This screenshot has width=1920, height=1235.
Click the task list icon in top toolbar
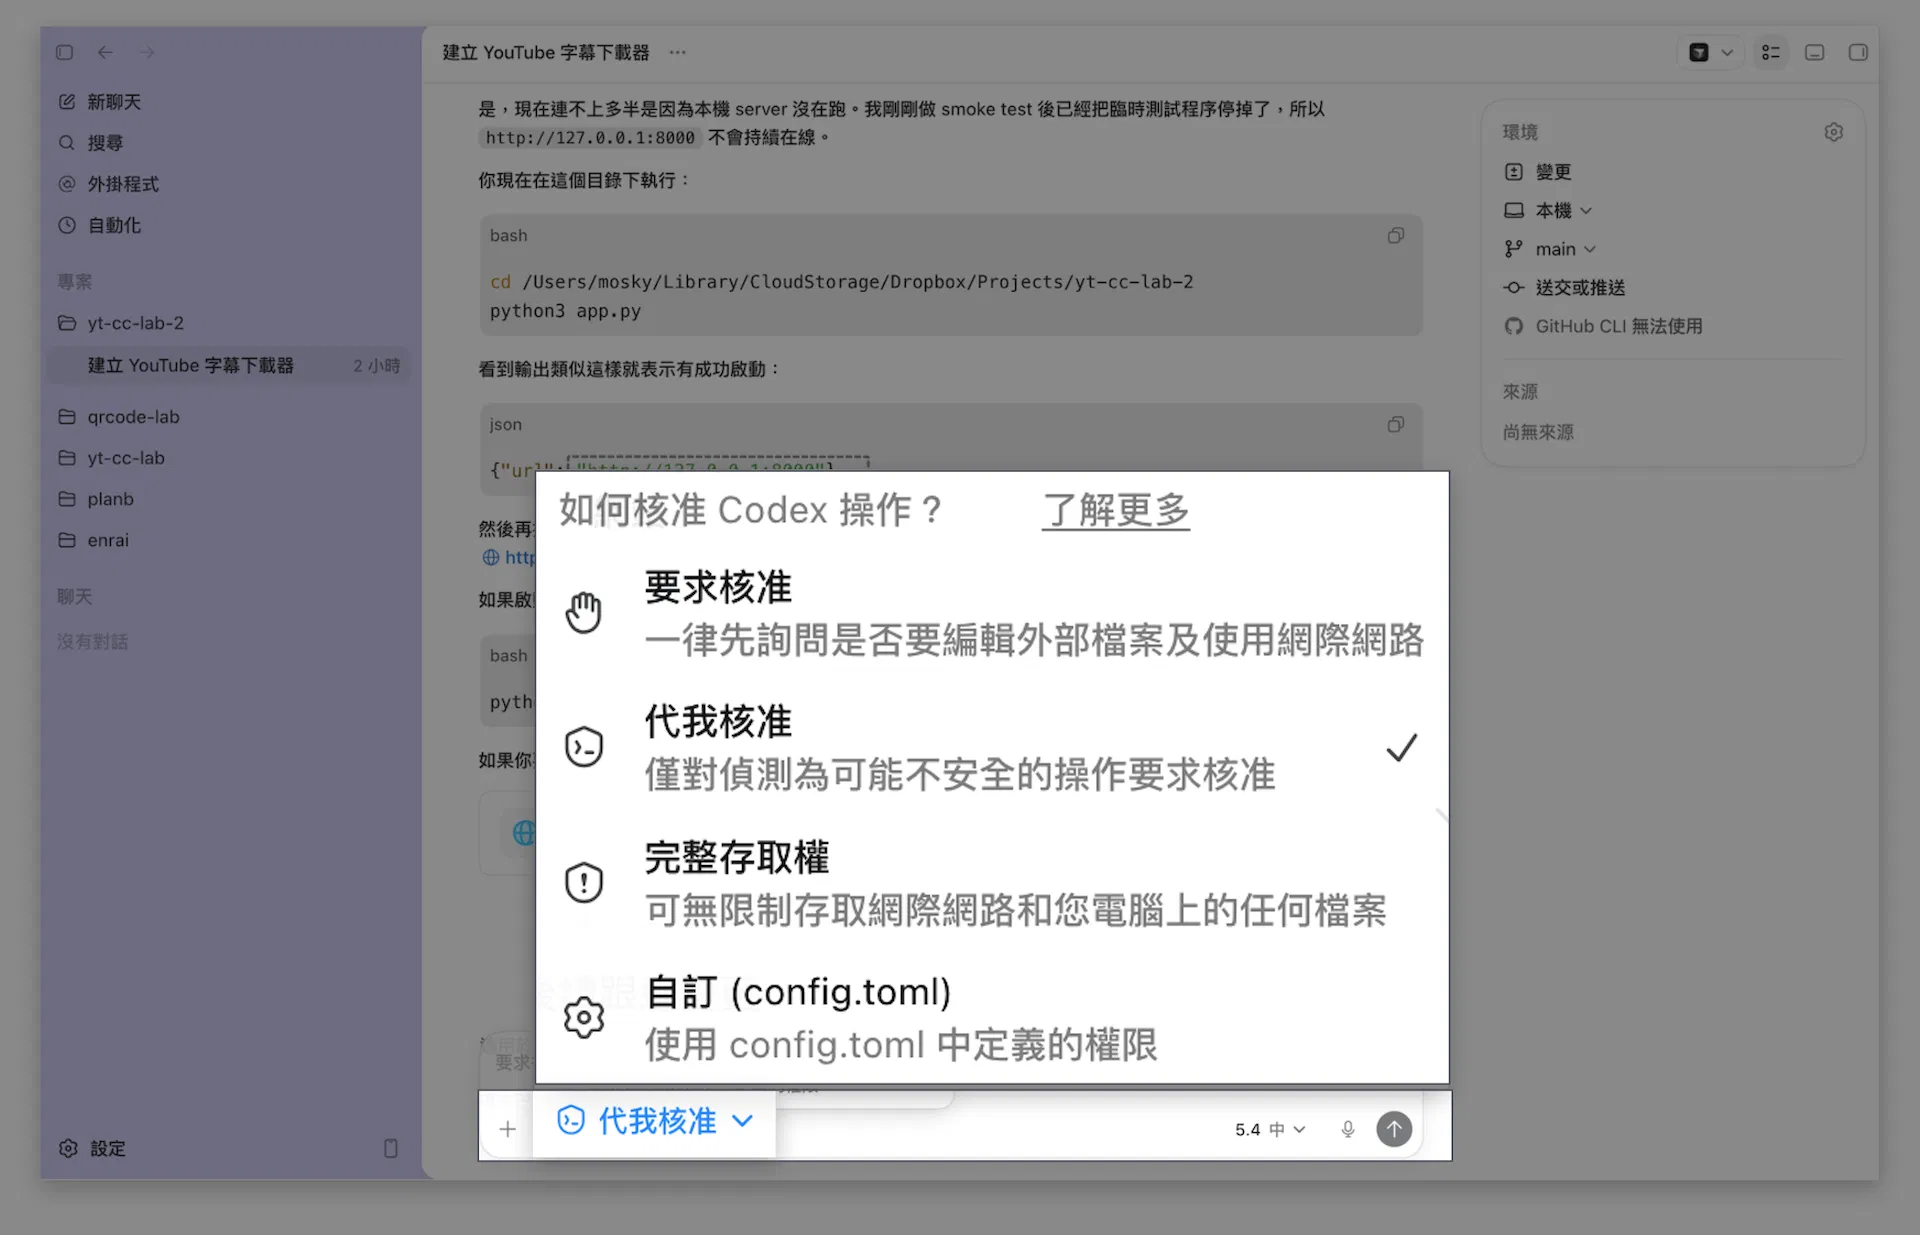click(x=1771, y=52)
